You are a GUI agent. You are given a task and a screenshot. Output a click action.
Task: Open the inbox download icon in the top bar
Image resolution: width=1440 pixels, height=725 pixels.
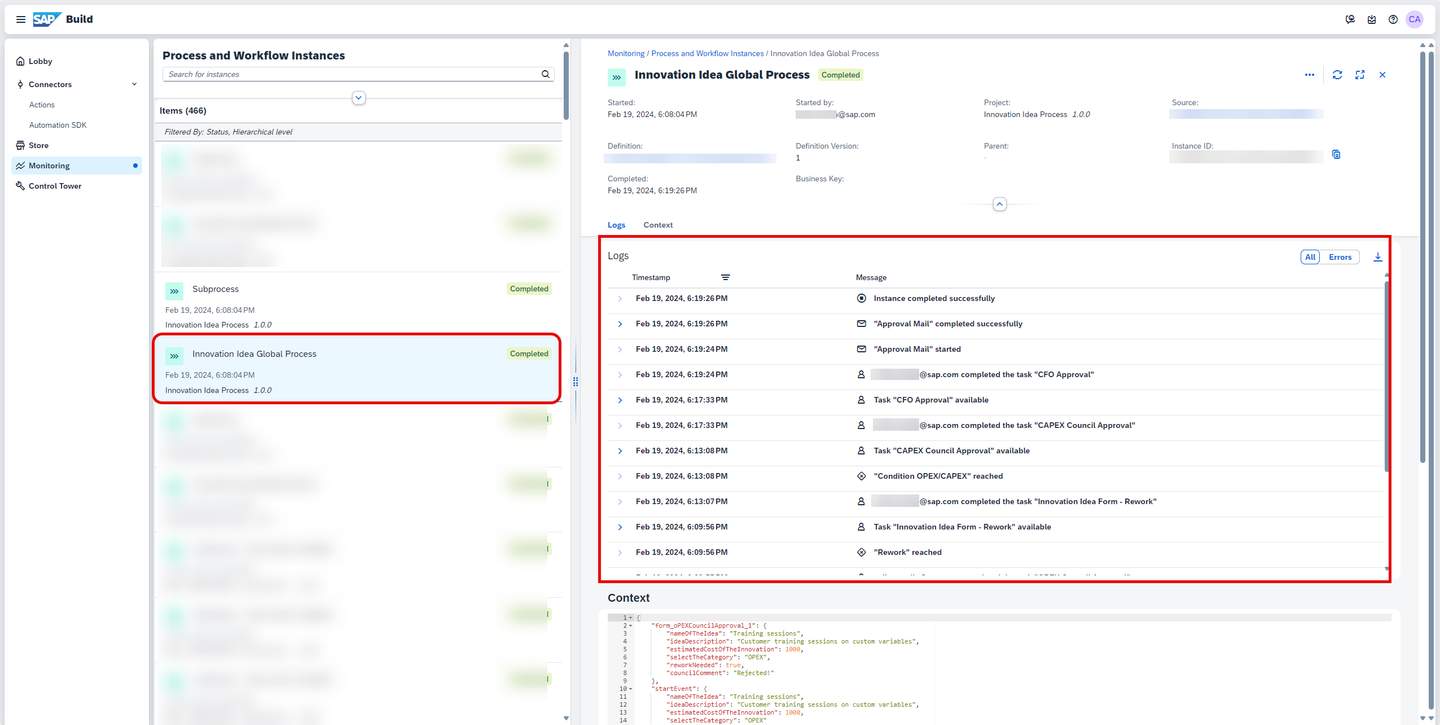(x=1372, y=19)
